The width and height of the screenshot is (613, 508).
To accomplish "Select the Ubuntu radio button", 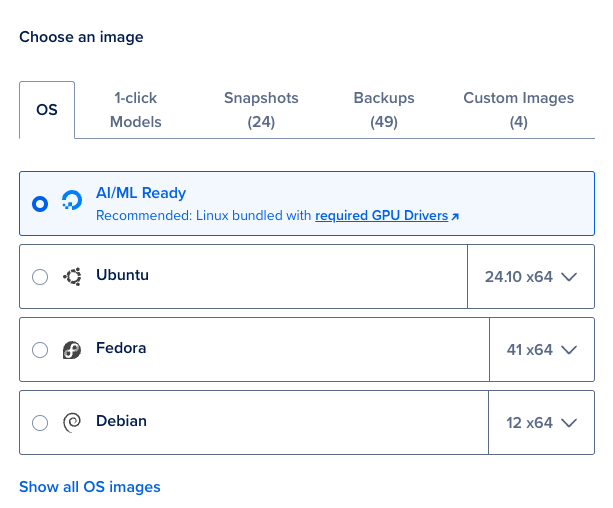I will pos(40,277).
